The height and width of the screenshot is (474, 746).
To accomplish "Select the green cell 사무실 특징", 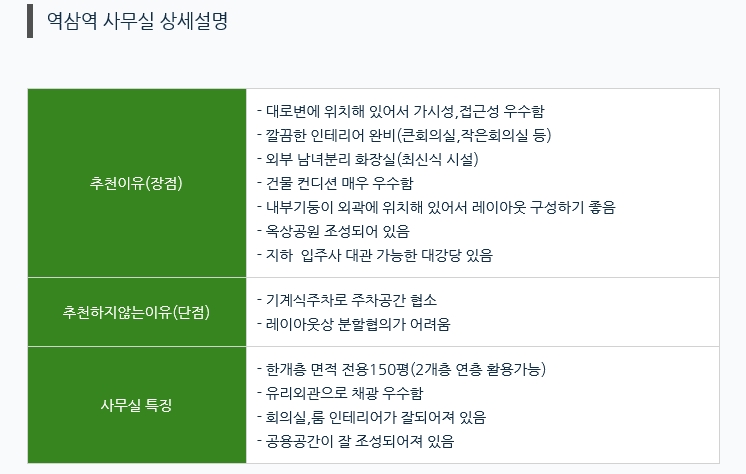I will pos(137,405).
